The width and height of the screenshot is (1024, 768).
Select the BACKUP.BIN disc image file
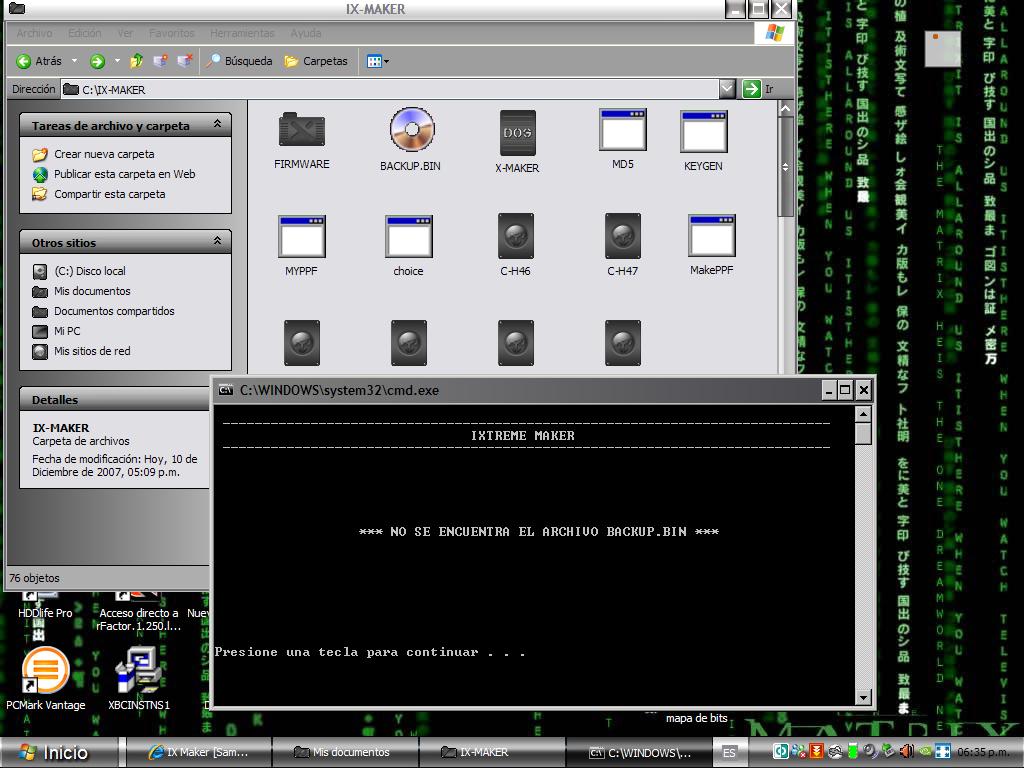click(411, 129)
